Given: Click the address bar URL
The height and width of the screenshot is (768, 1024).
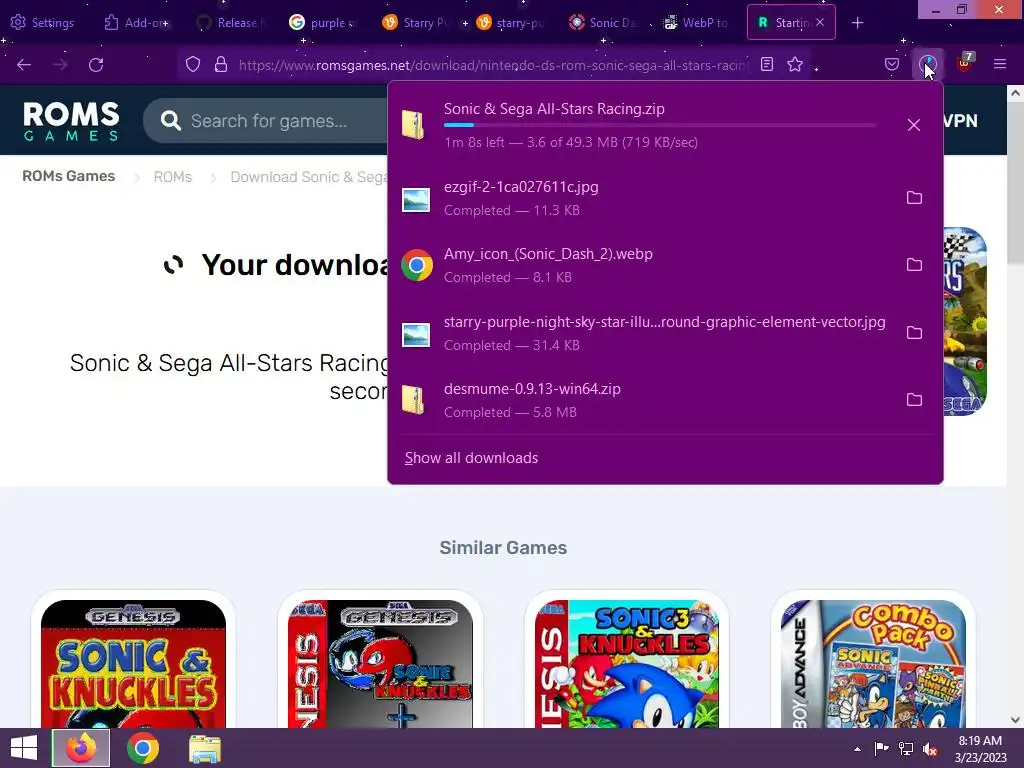Looking at the screenshot, I should [x=492, y=65].
